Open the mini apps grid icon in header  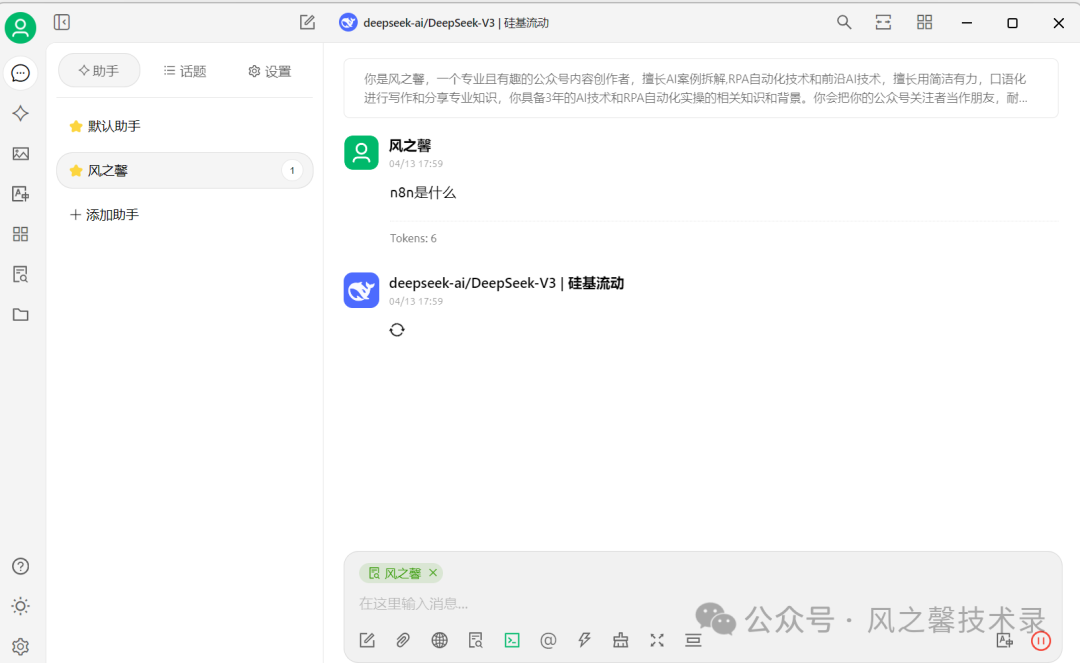(924, 23)
